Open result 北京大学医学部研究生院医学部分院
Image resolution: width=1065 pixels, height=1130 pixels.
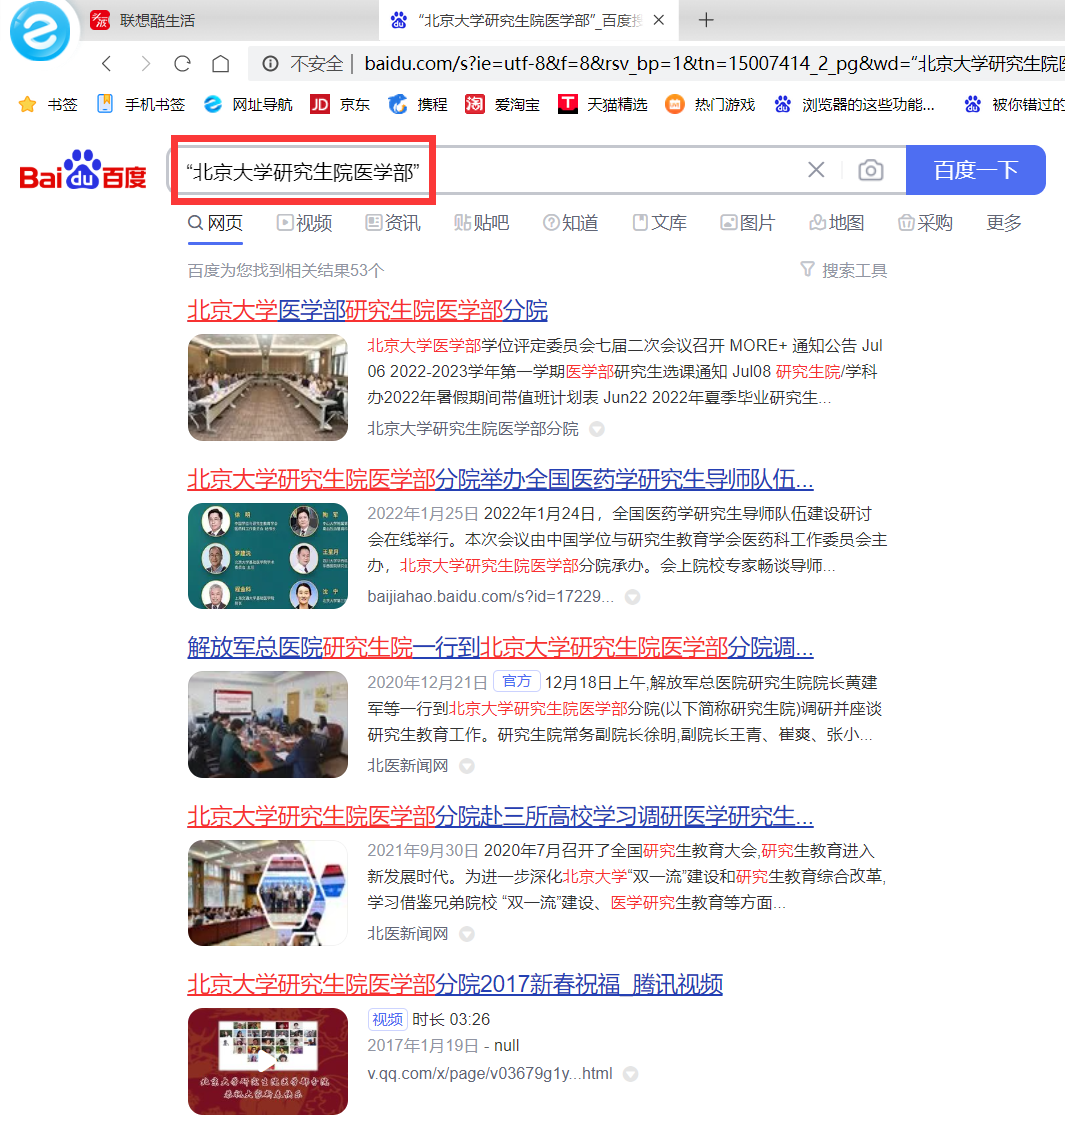[367, 311]
